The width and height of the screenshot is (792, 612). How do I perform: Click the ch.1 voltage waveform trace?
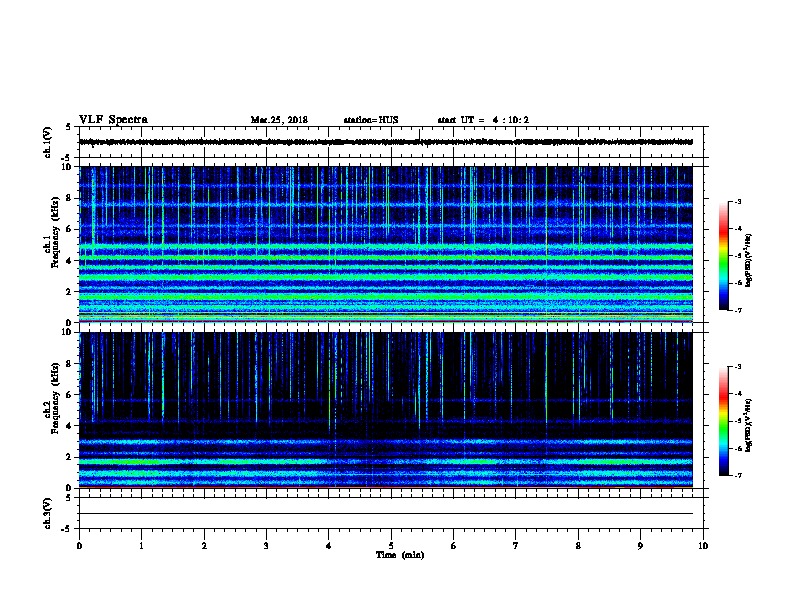tap(386, 142)
